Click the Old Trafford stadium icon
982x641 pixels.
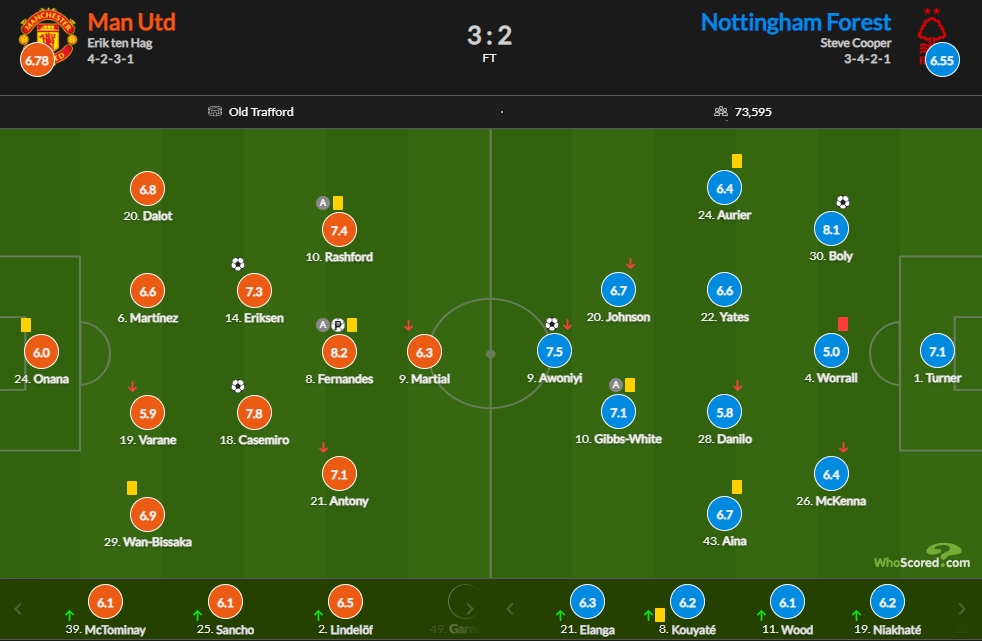(x=215, y=111)
